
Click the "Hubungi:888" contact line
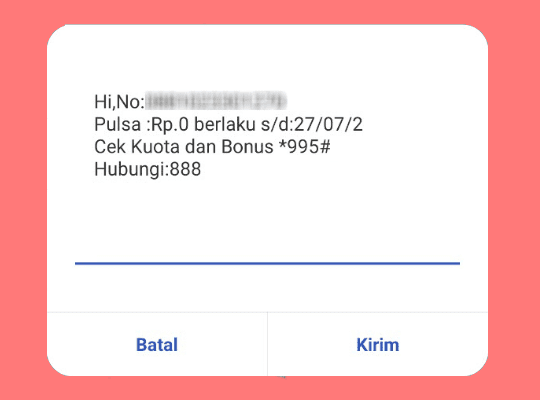(x=148, y=170)
